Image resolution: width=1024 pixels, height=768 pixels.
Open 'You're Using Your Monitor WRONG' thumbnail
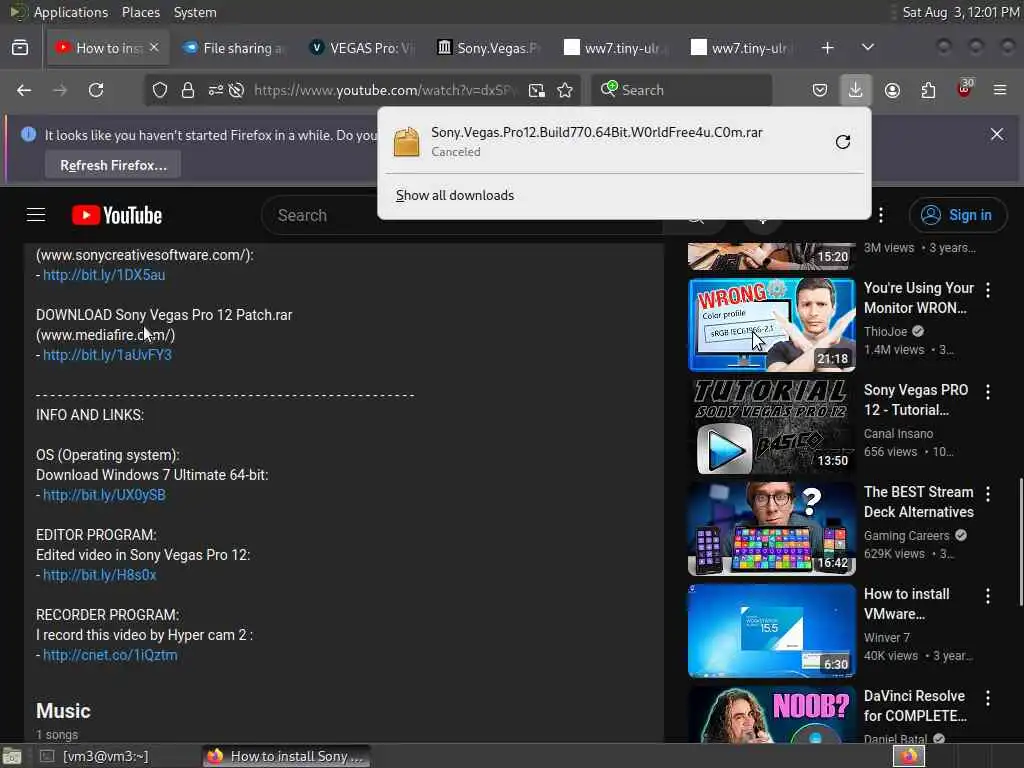(x=771, y=325)
